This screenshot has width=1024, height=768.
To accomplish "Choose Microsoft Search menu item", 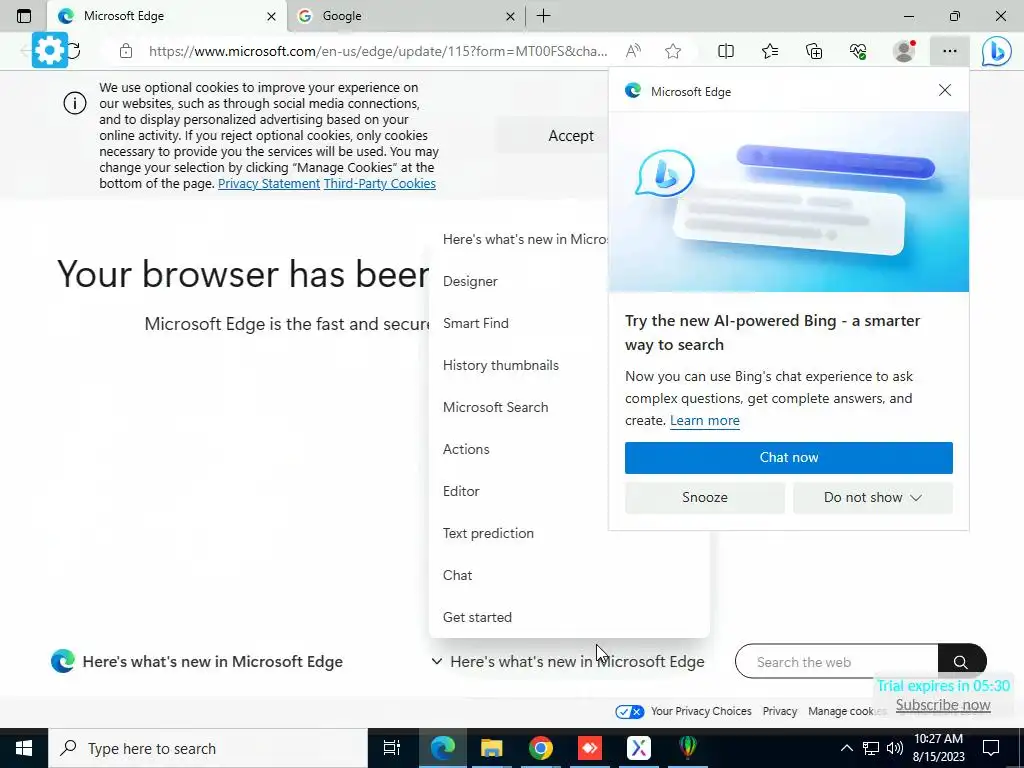I will (x=496, y=407).
